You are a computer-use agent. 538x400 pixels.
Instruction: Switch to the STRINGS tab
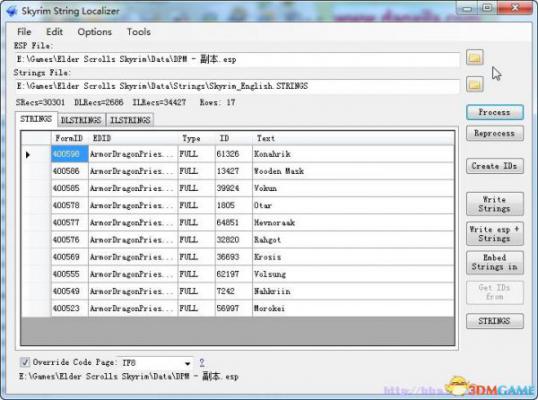tap(36, 119)
